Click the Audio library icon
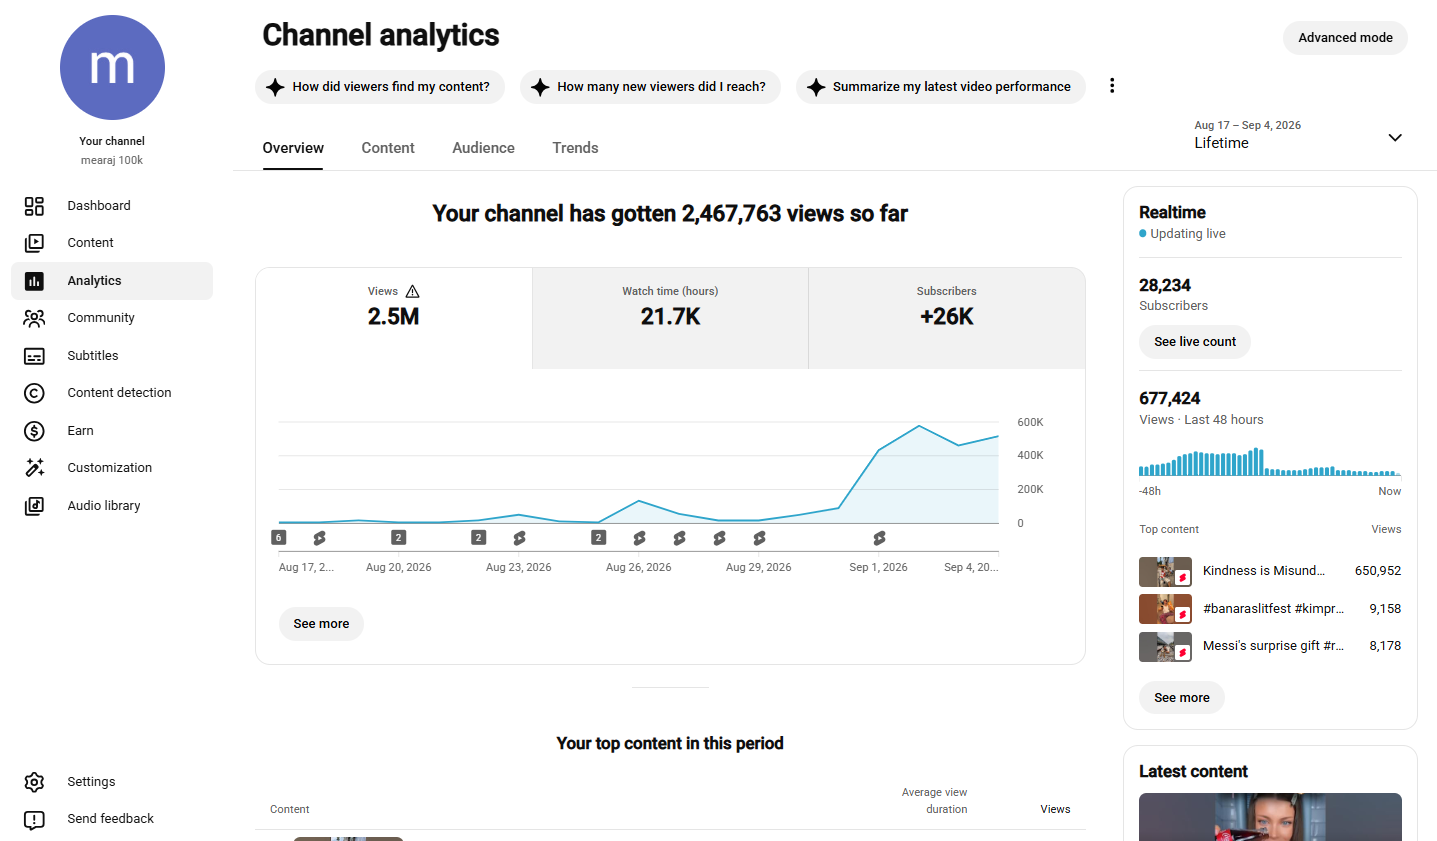This screenshot has width=1437, height=841. click(x=34, y=506)
